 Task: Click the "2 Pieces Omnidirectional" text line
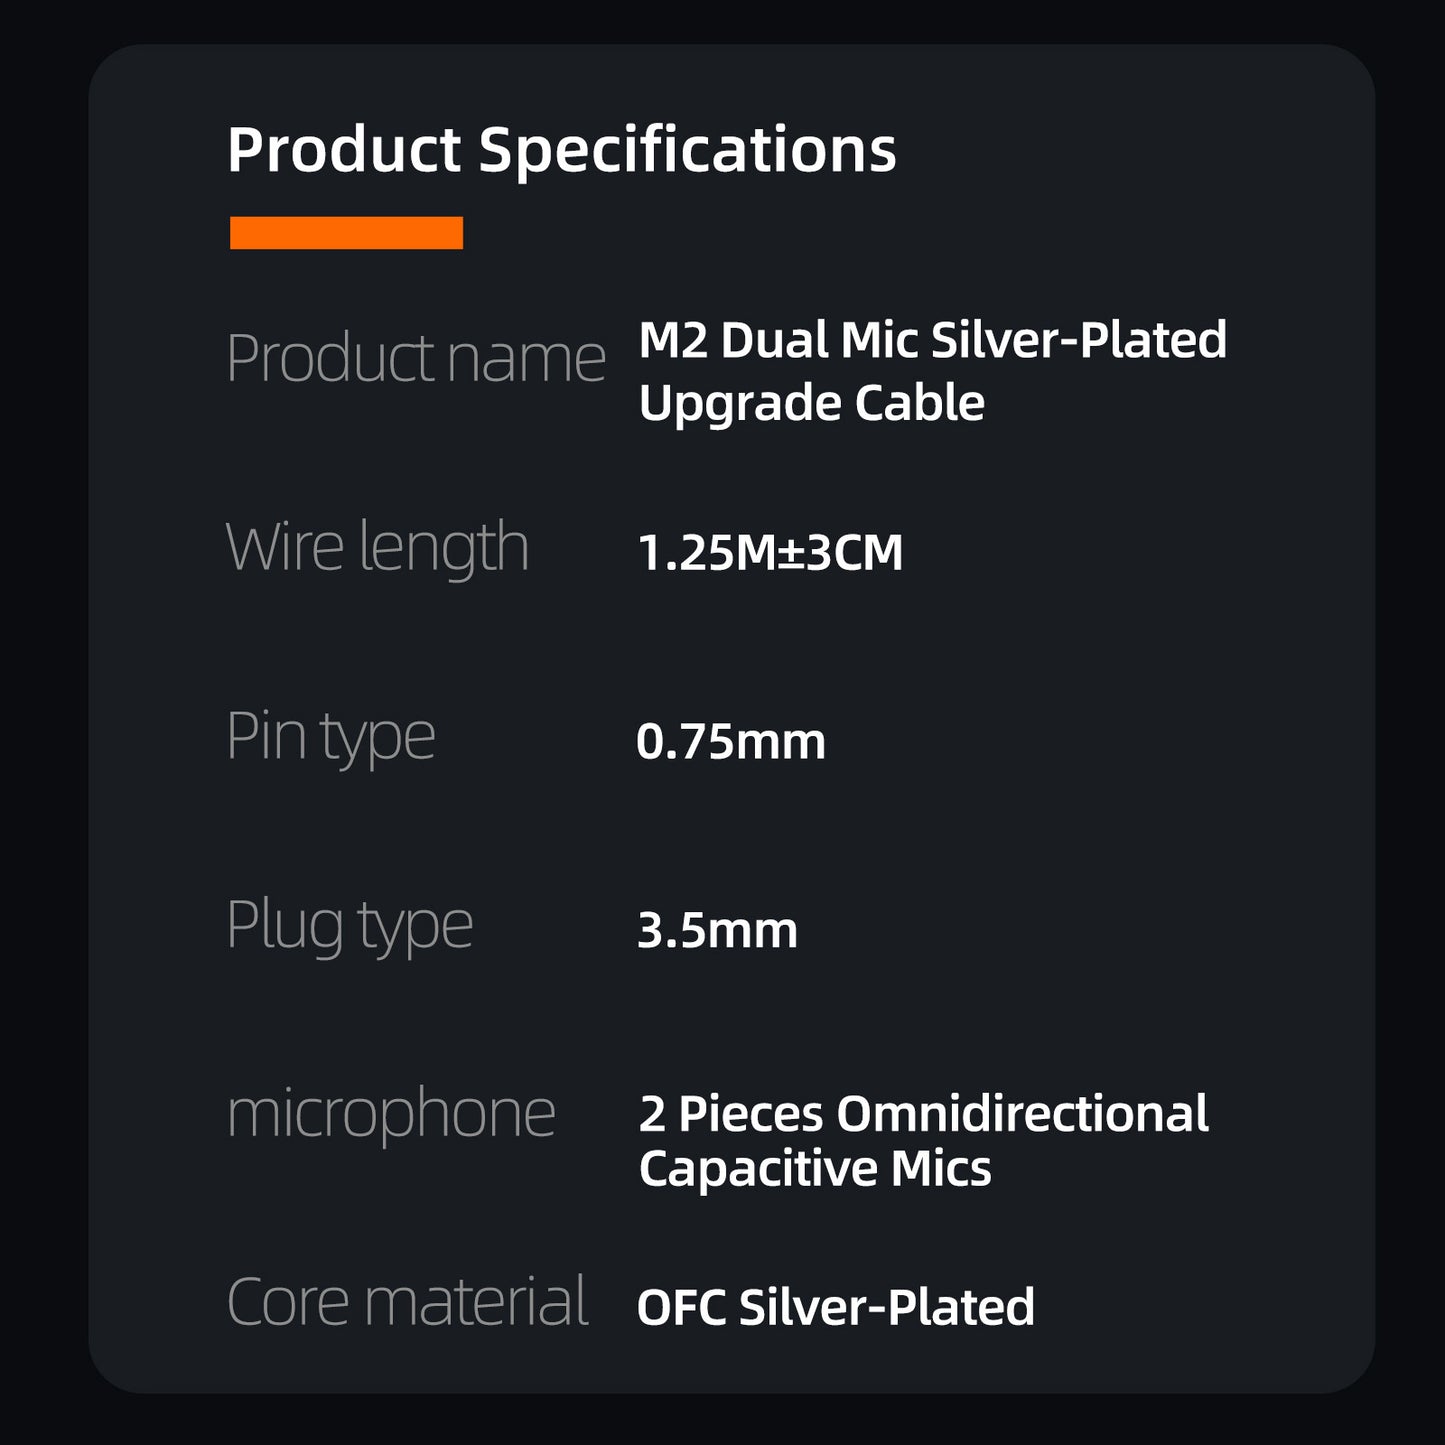tap(923, 1114)
